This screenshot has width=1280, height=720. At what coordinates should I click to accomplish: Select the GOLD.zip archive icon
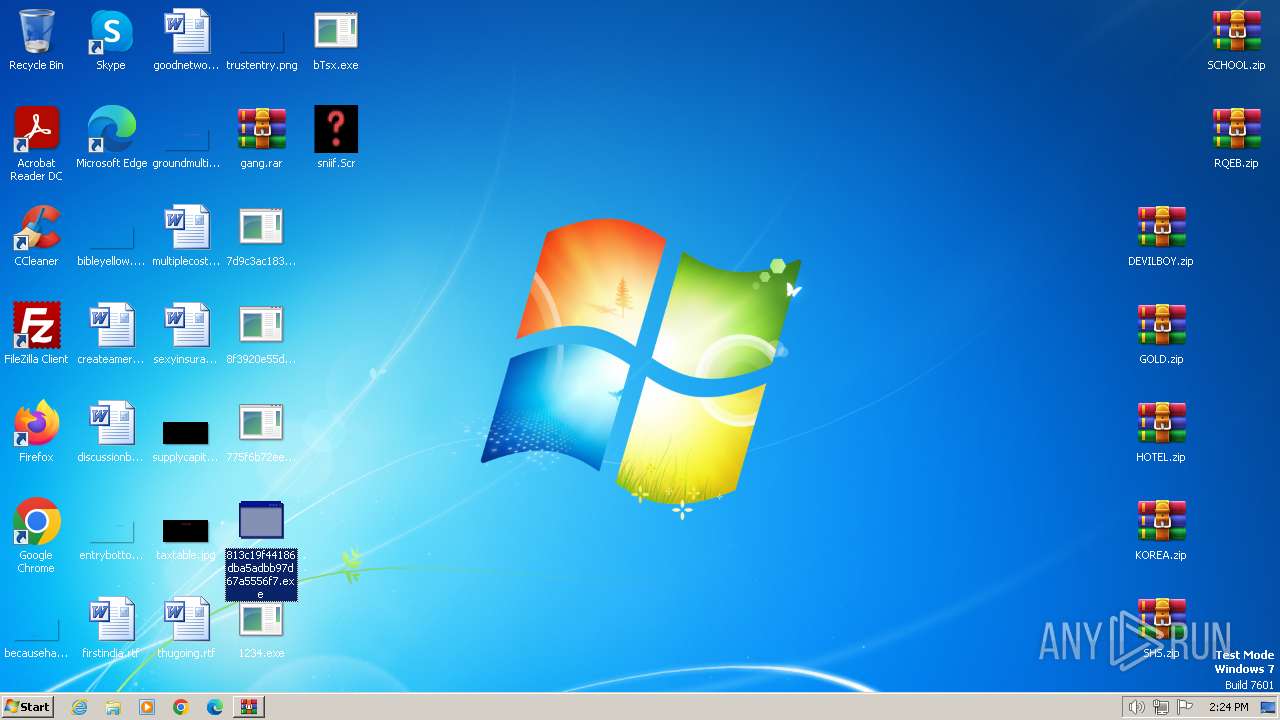coord(1161,326)
